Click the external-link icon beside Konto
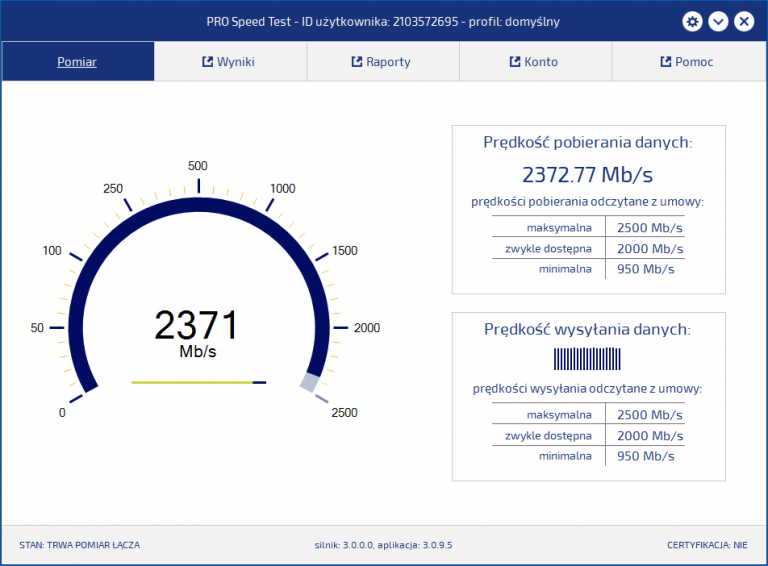 coord(515,62)
